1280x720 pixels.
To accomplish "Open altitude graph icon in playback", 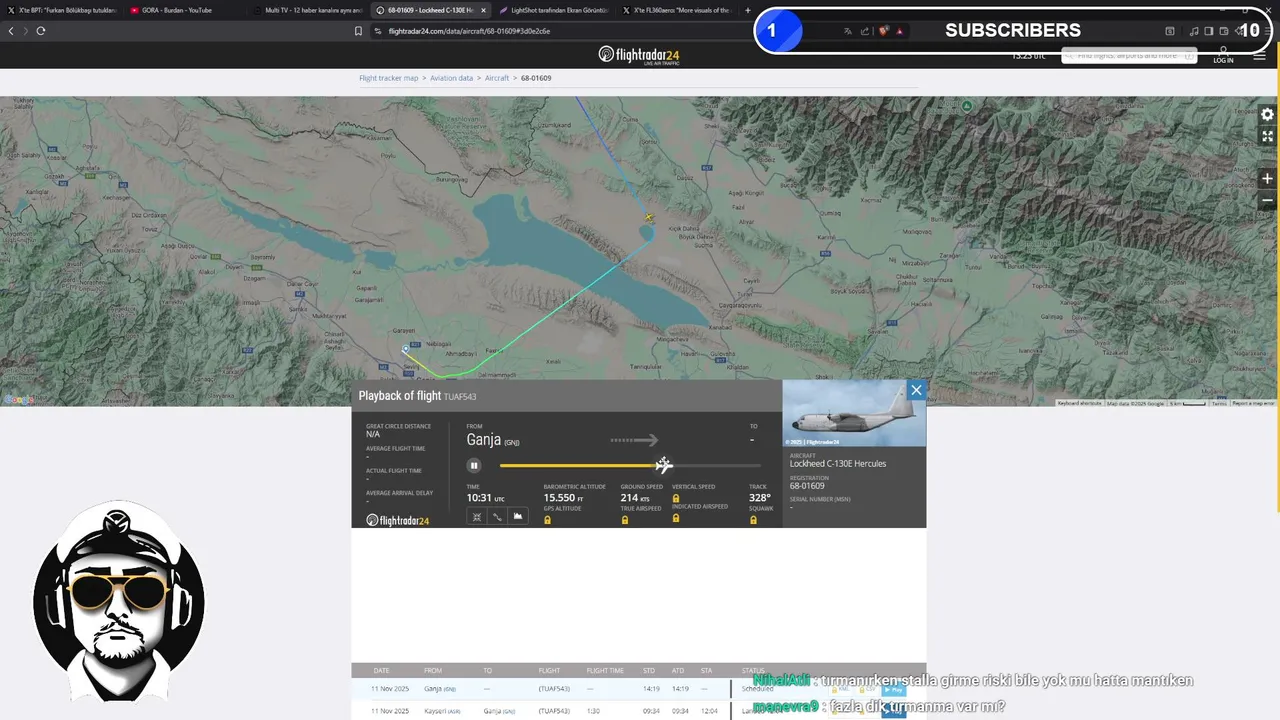I will point(518,516).
